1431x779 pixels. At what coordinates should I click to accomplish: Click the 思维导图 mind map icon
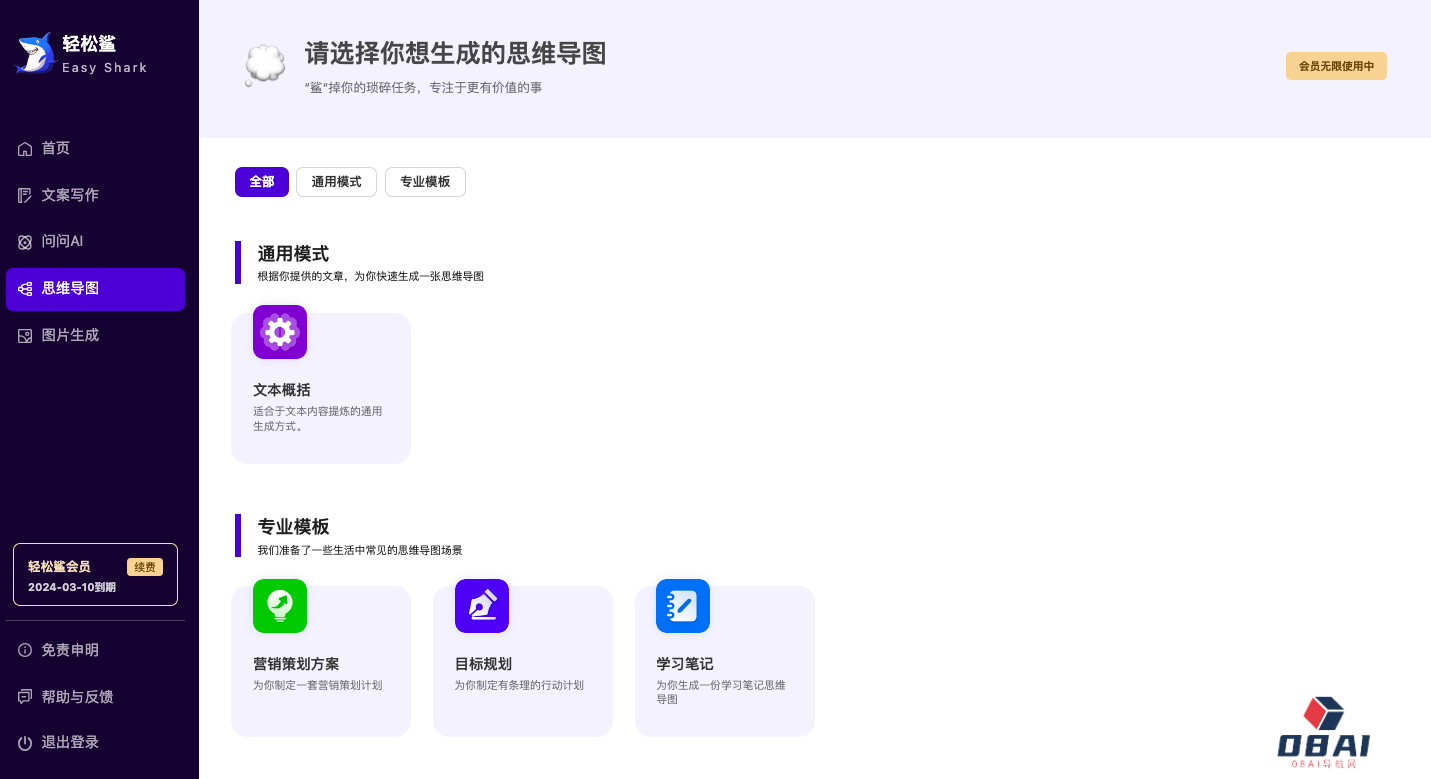pos(25,288)
